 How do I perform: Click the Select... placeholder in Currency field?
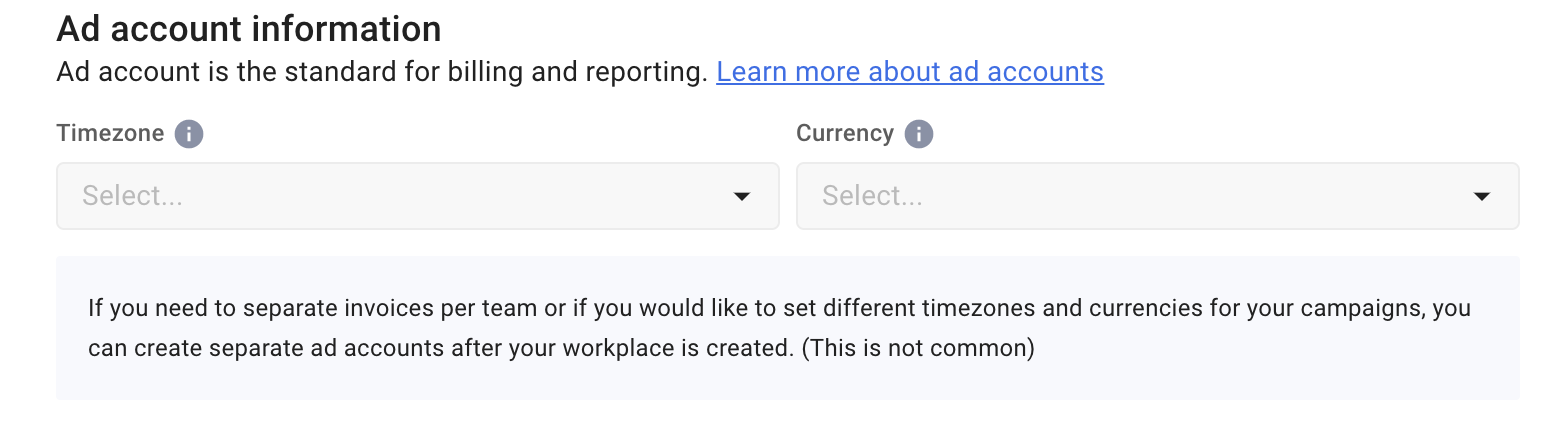(x=872, y=196)
